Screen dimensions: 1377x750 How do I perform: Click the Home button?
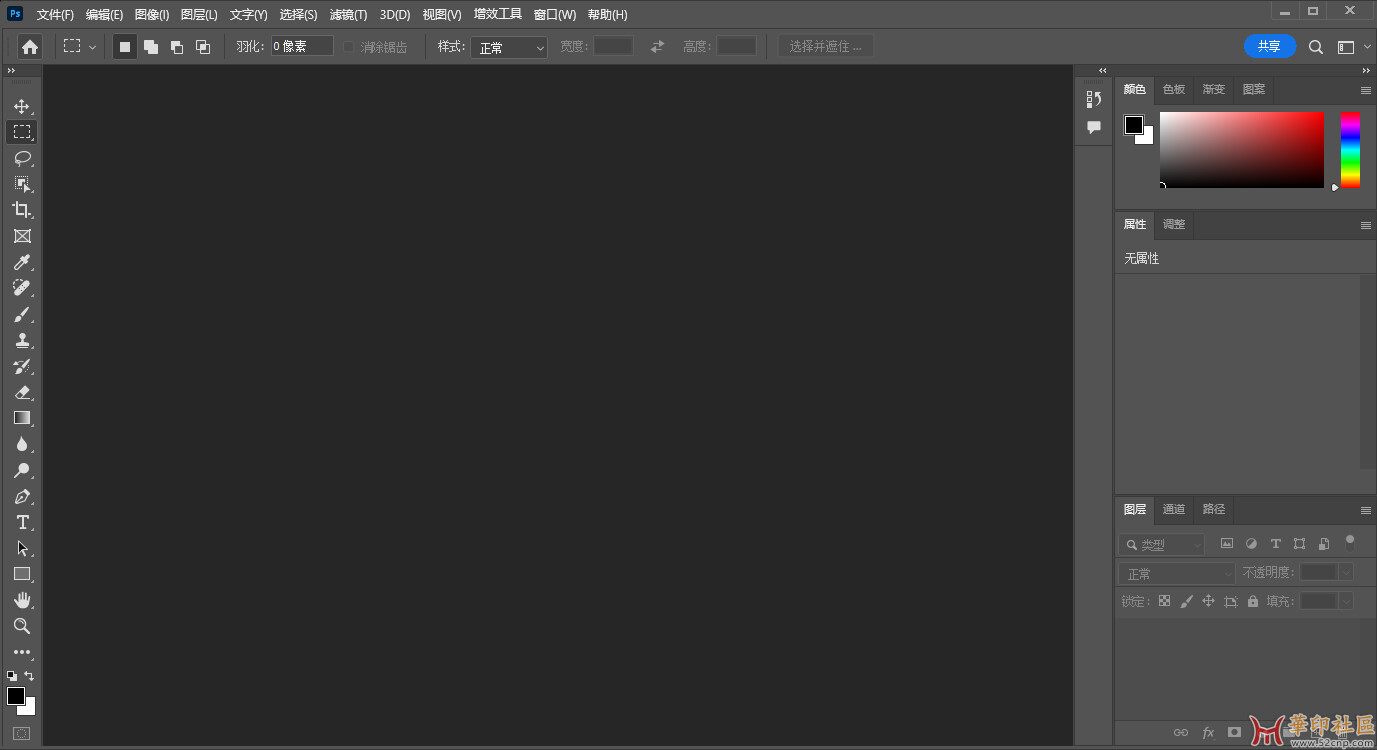(x=30, y=47)
